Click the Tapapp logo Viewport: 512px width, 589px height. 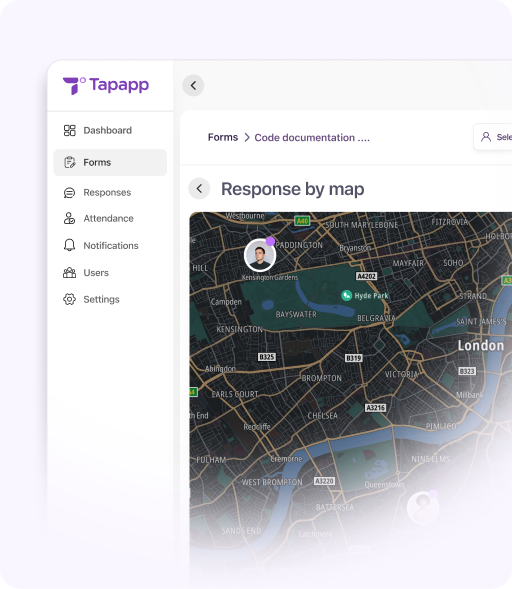106,86
